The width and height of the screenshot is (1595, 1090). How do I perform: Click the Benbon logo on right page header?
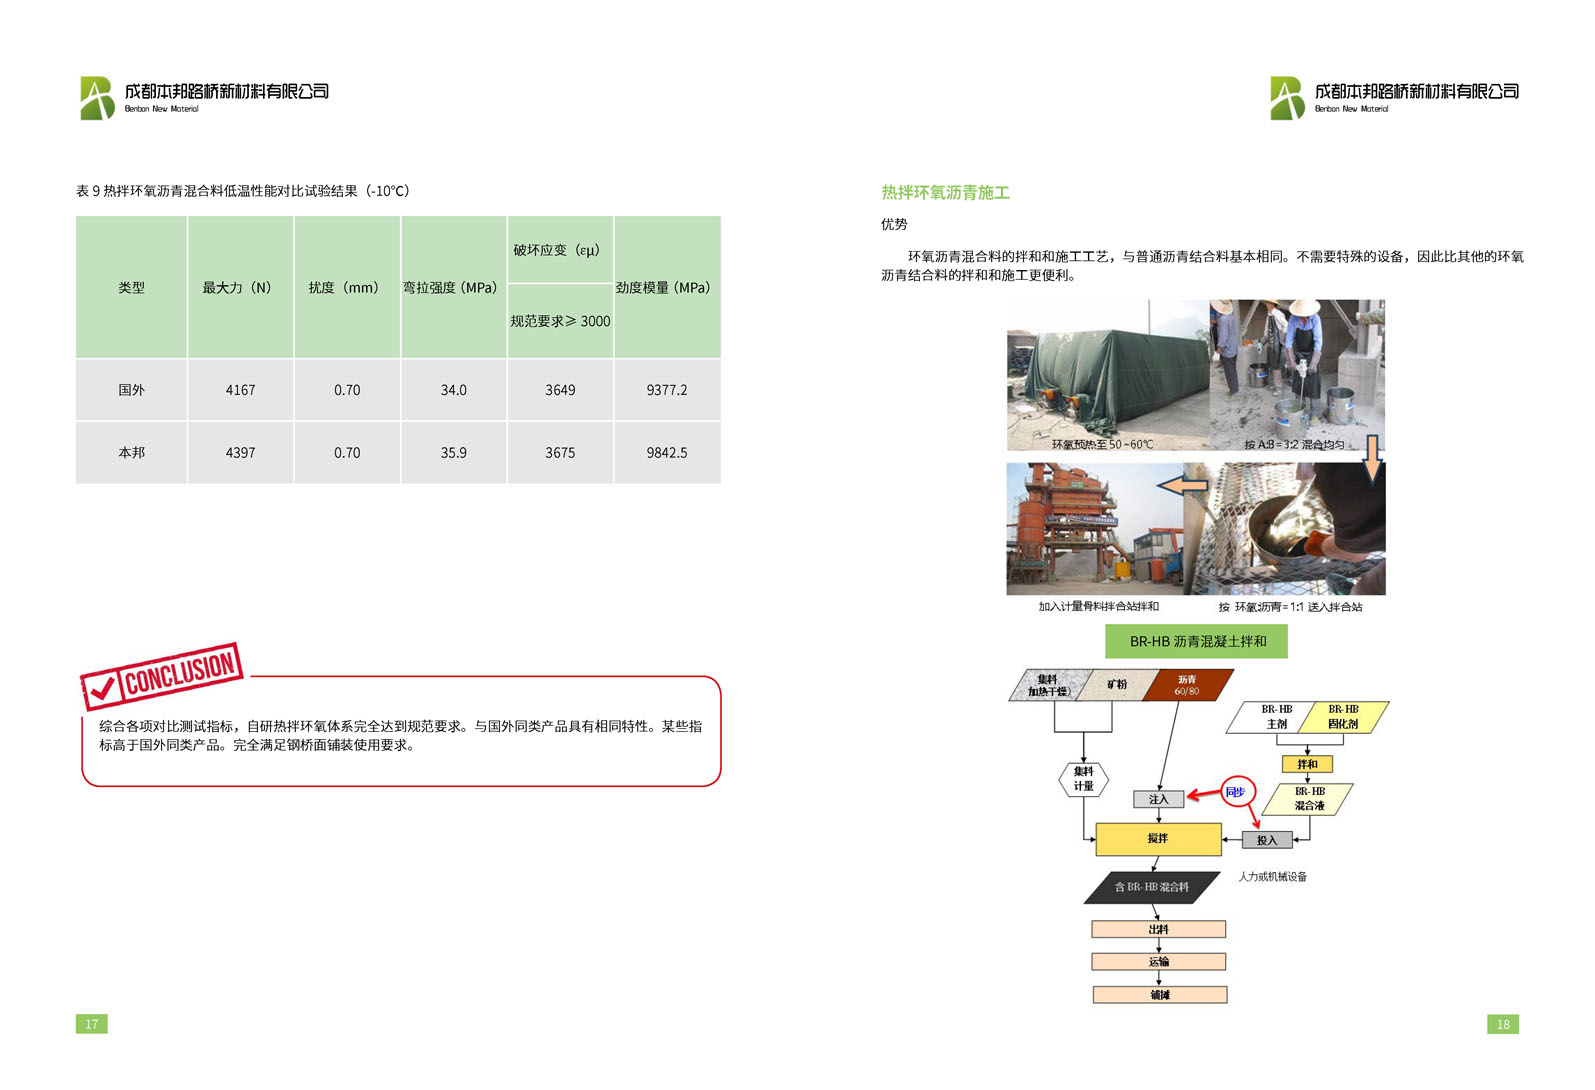tap(1287, 98)
